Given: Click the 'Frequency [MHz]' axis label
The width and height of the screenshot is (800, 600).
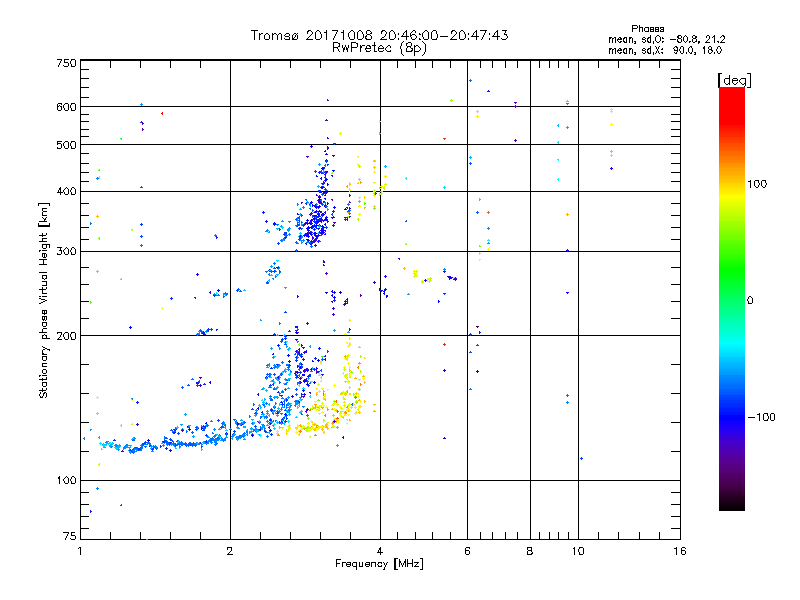Looking at the screenshot, I should [379, 564].
